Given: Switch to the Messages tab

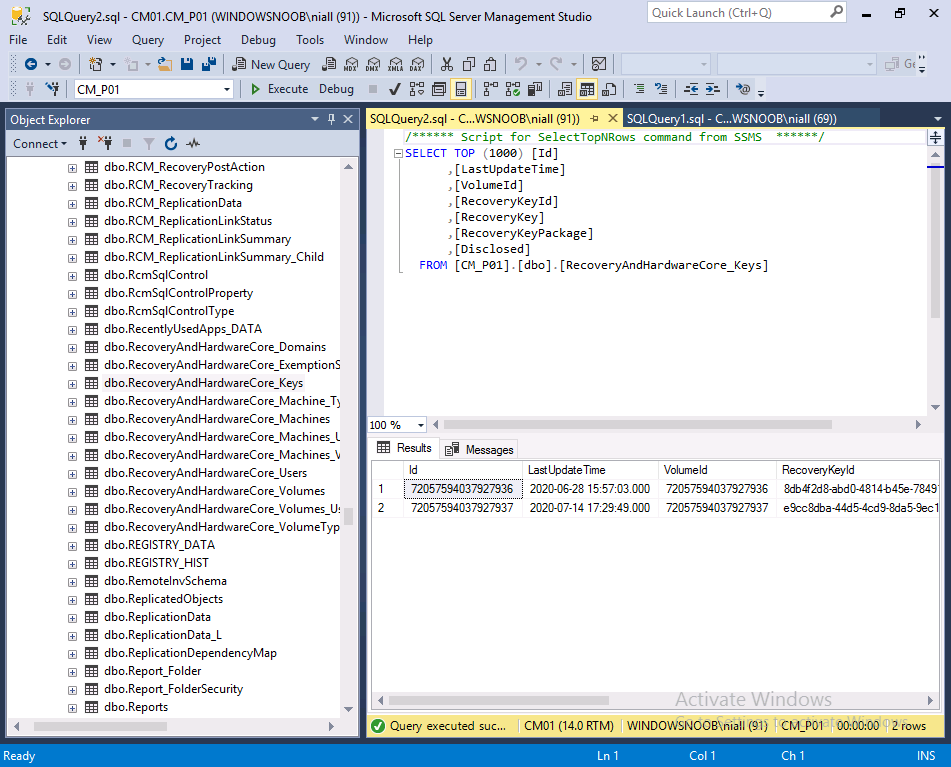Looking at the screenshot, I should [x=480, y=449].
